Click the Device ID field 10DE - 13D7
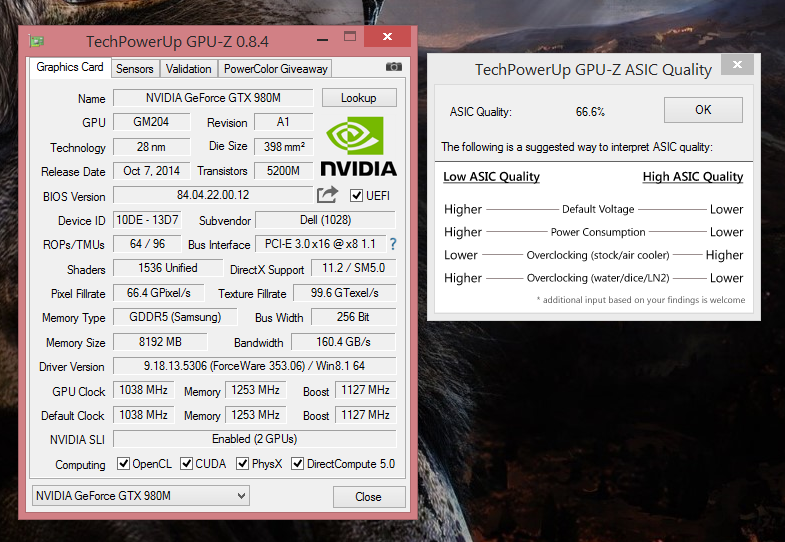This screenshot has width=785, height=542. coord(147,220)
